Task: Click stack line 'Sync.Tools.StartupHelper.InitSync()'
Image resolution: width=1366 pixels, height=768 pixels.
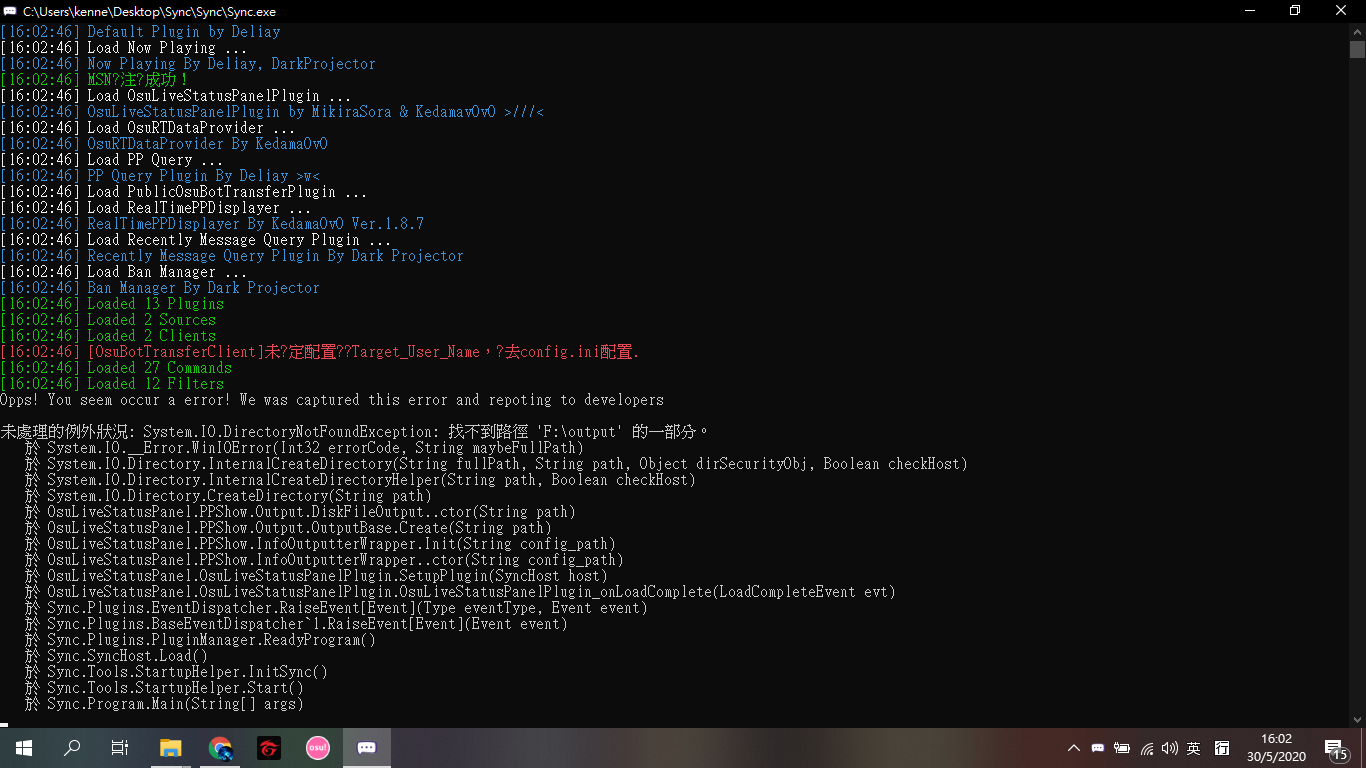Action: (x=176, y=672)
